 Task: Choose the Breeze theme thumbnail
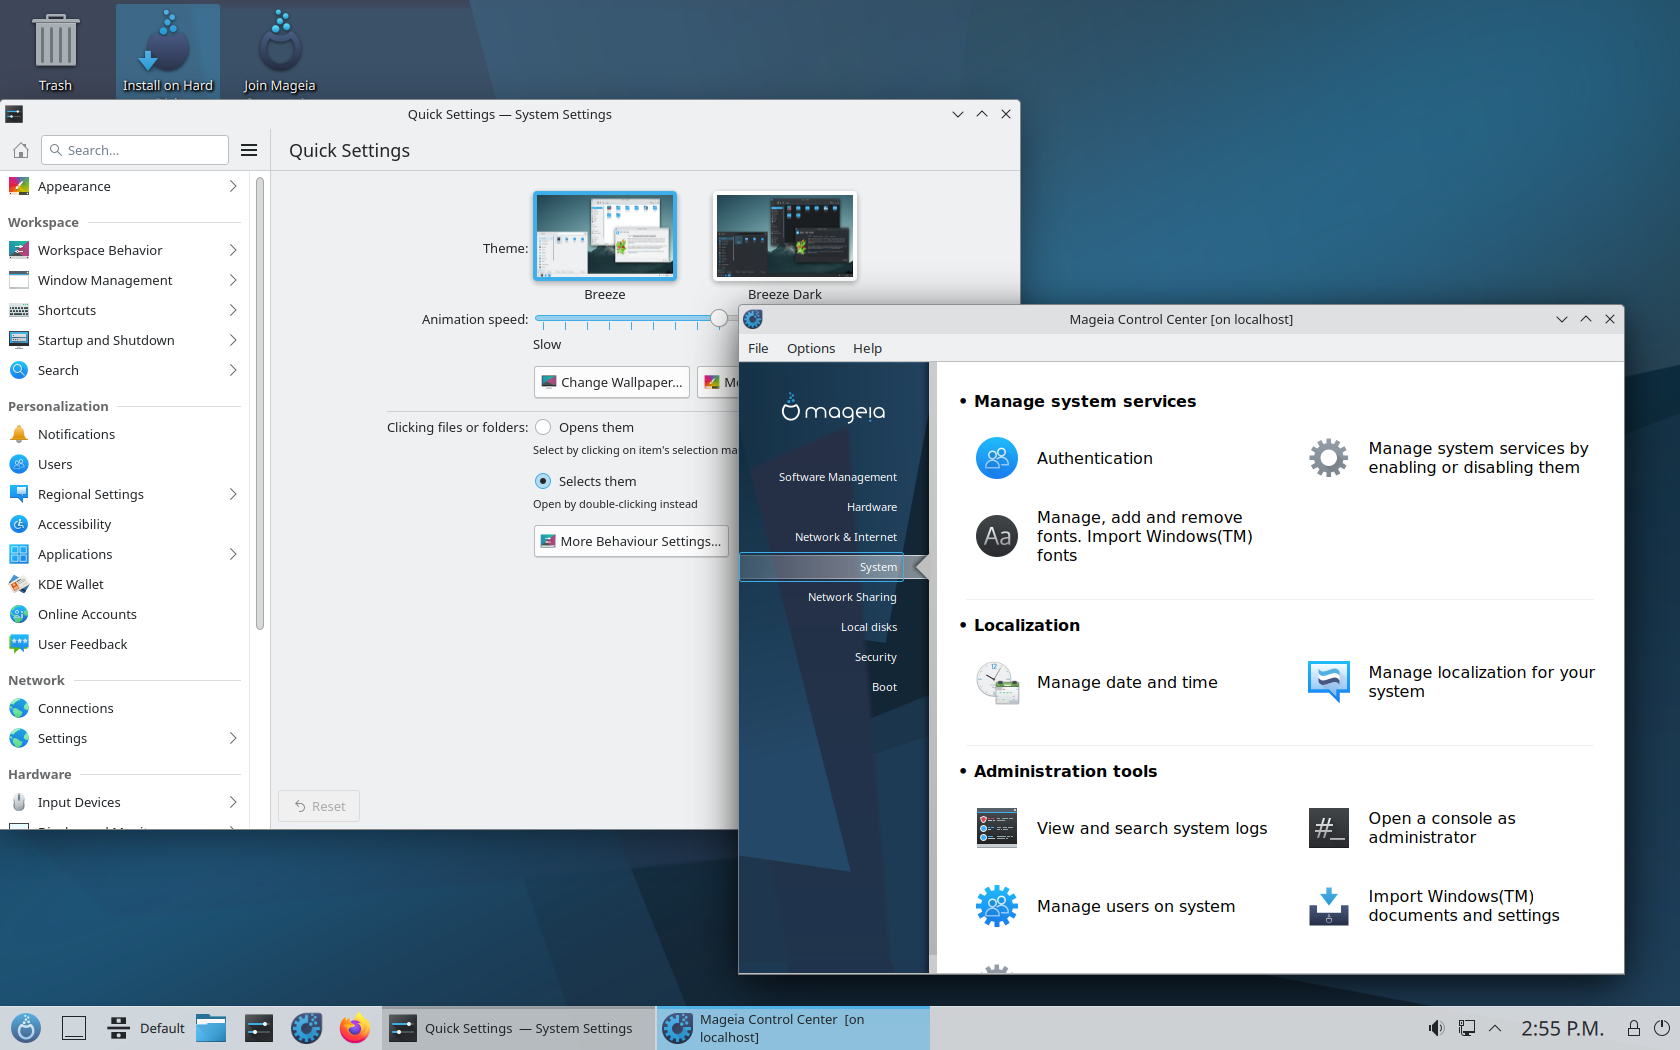[605, 236]
